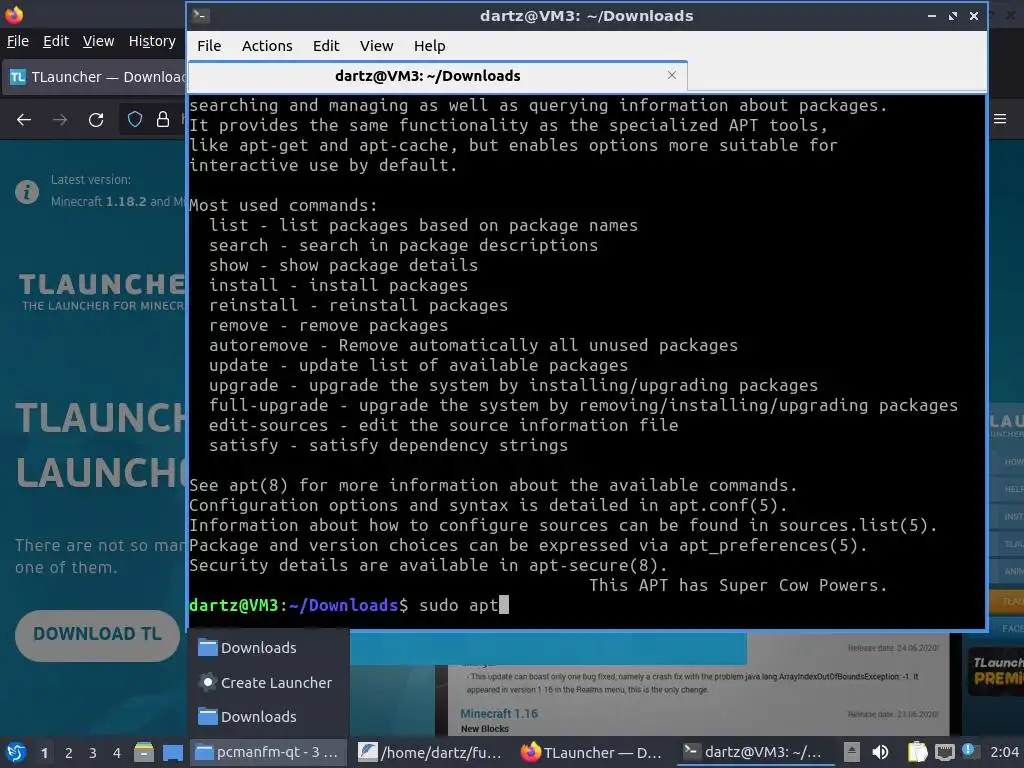This screenshot has height=768, width=1024.
Task: Click the 'autoremove' command line in terminal
Action: 473,345
